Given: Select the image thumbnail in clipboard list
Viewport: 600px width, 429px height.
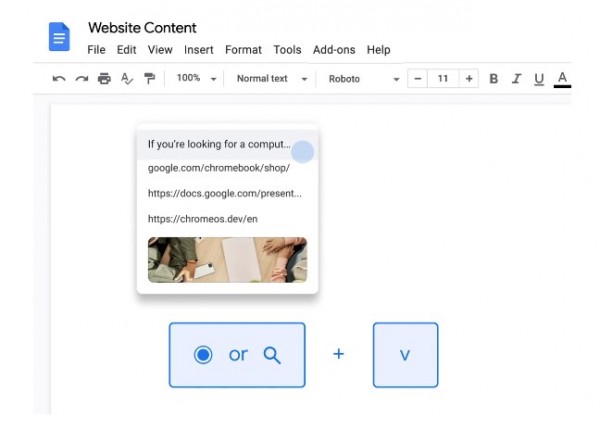Looking at the screenshot, I should click(227, 259).
